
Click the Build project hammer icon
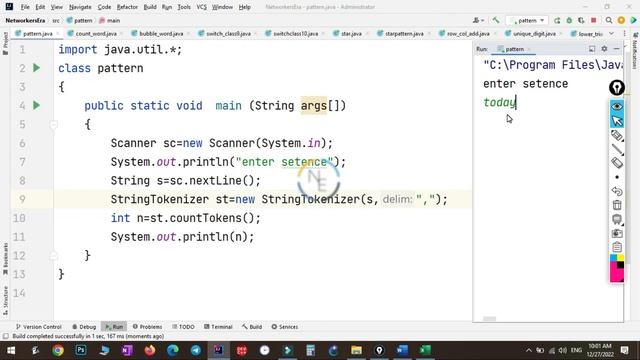pyautogui.click(x=496, y=20)
